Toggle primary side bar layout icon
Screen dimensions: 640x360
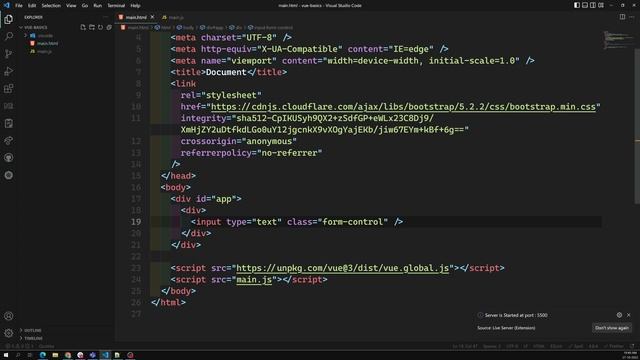tap(577, 5)
